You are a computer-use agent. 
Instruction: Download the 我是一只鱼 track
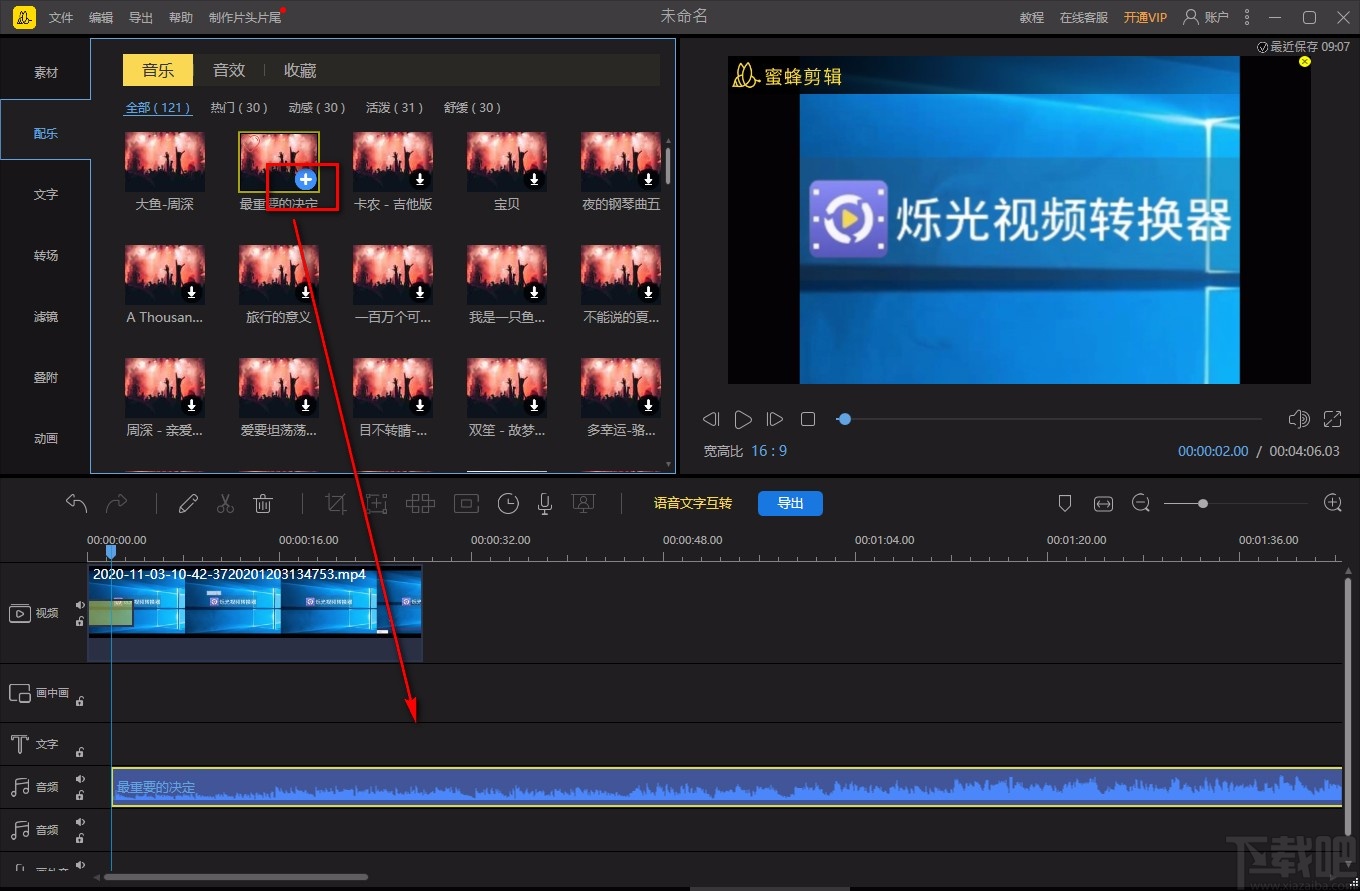(x=535, y=293)
